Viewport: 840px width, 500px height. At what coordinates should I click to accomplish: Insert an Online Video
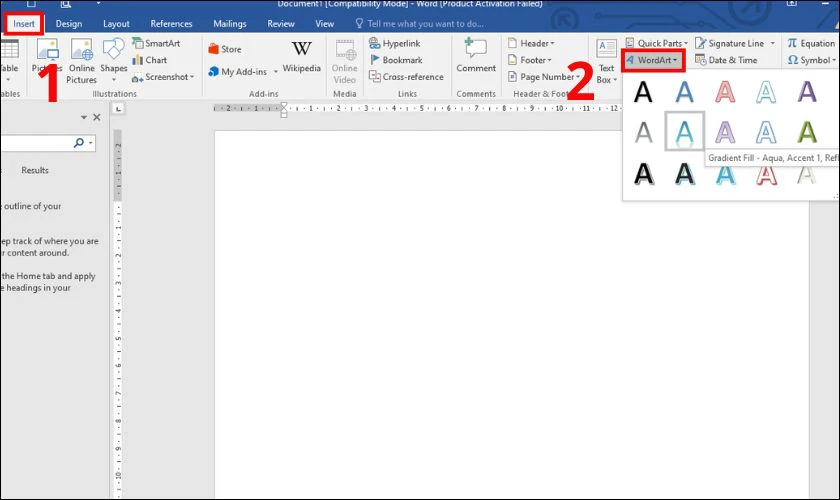click(x=344, y=61)
